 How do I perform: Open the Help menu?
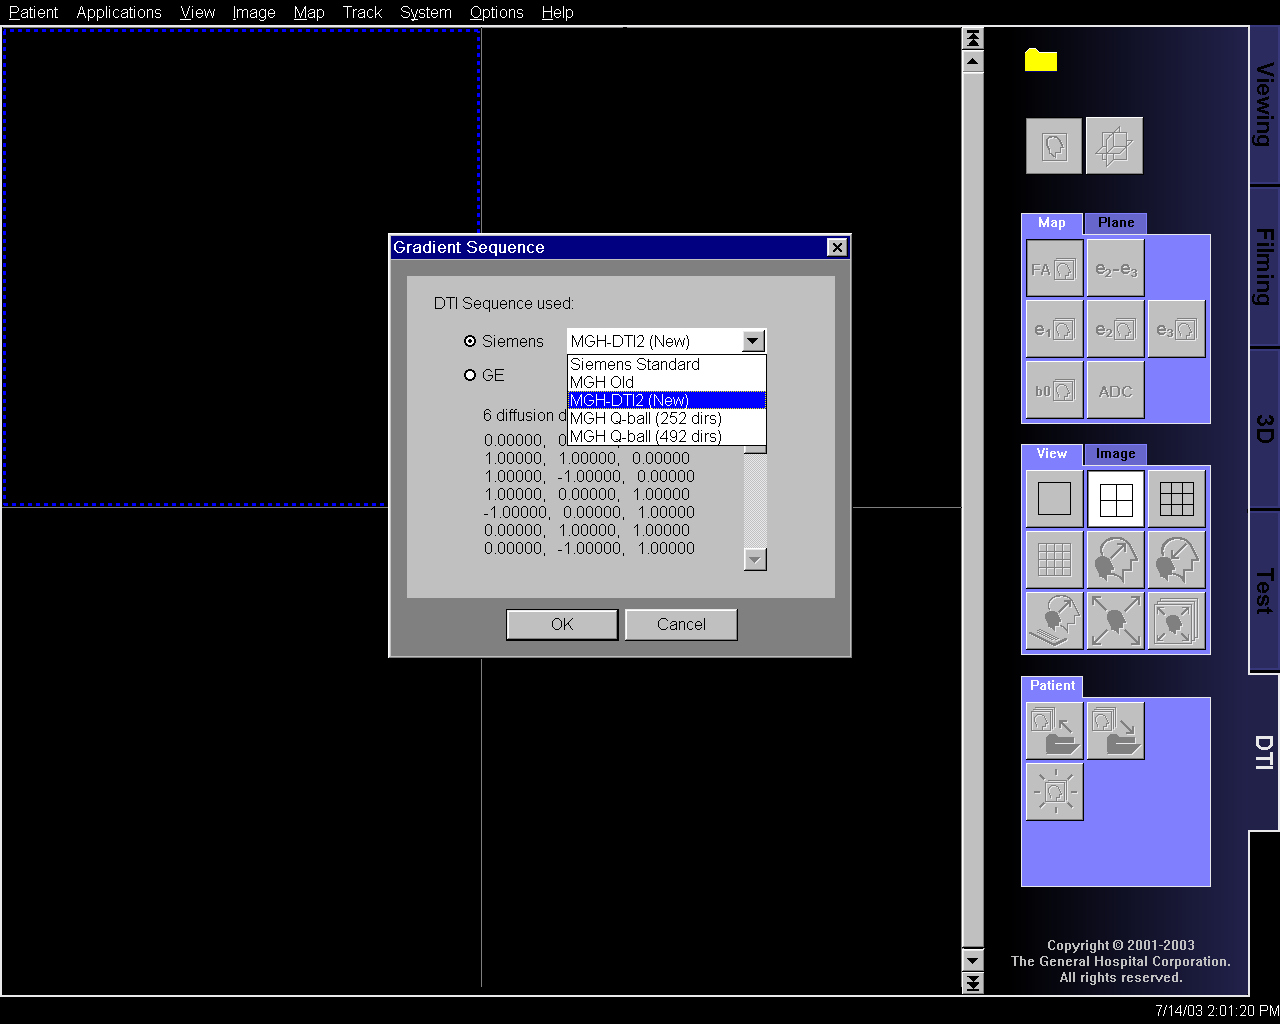tap(557, 12)
